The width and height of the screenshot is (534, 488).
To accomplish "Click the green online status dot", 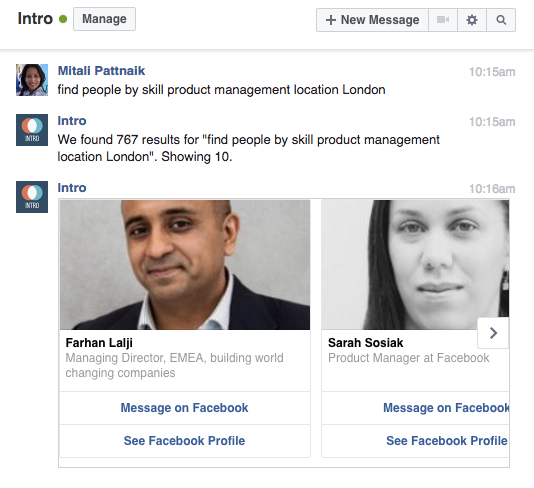I will click(x=63, y=19).
